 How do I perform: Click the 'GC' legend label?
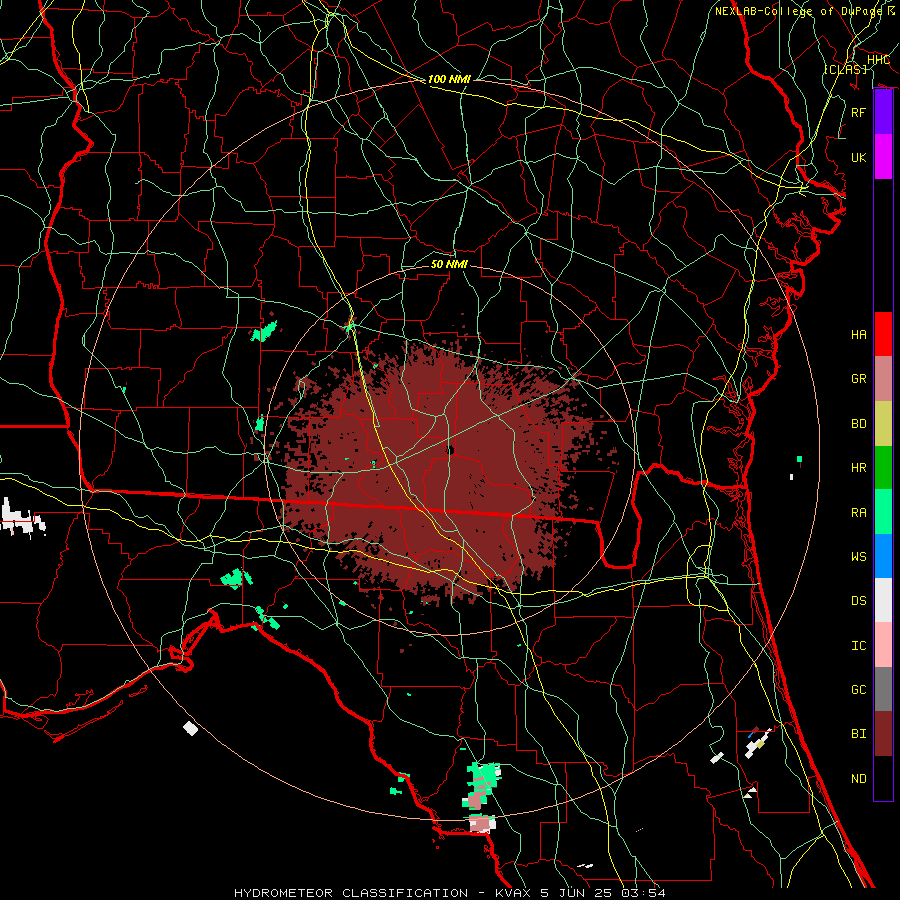[x=858, y=689]
